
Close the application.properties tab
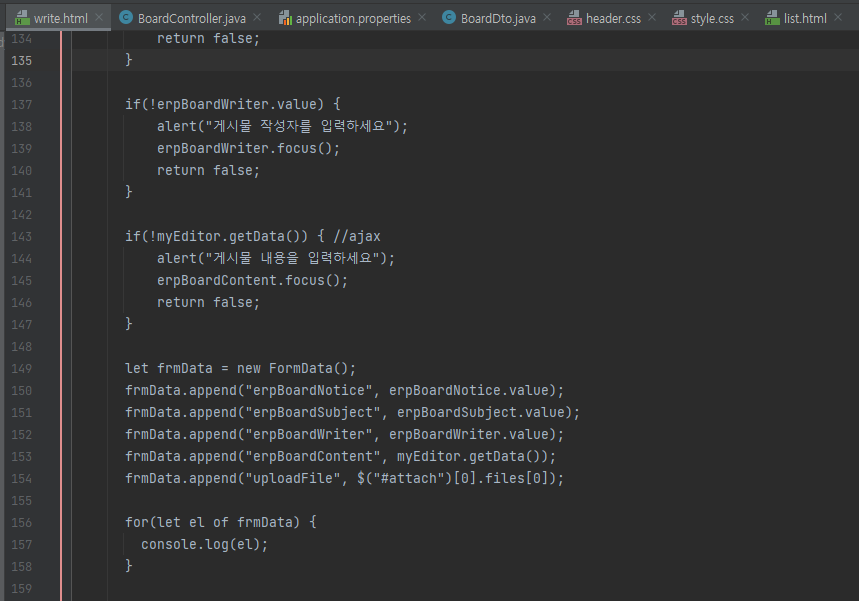pos(422,18)
